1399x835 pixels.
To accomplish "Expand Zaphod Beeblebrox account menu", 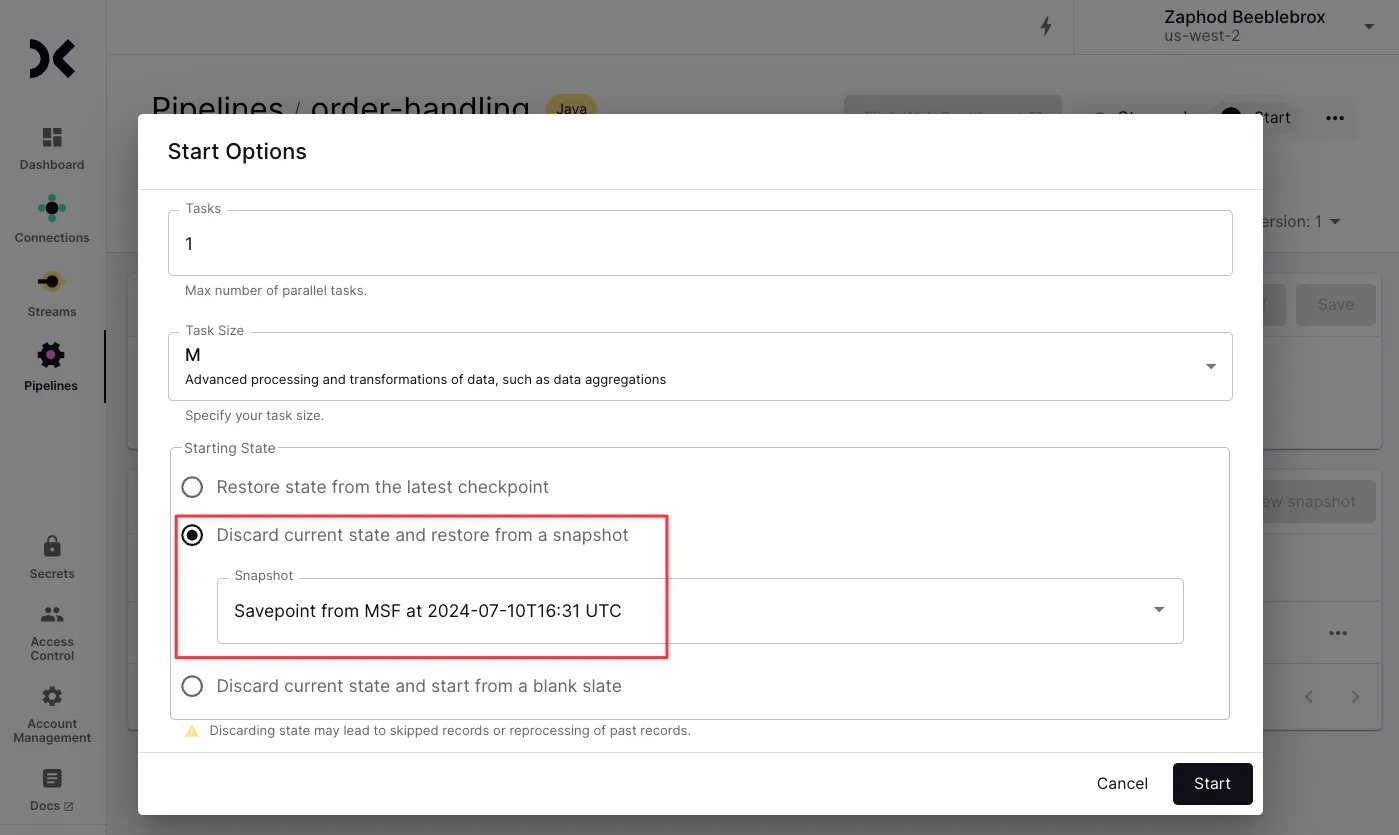I will tap(1368, 27).
